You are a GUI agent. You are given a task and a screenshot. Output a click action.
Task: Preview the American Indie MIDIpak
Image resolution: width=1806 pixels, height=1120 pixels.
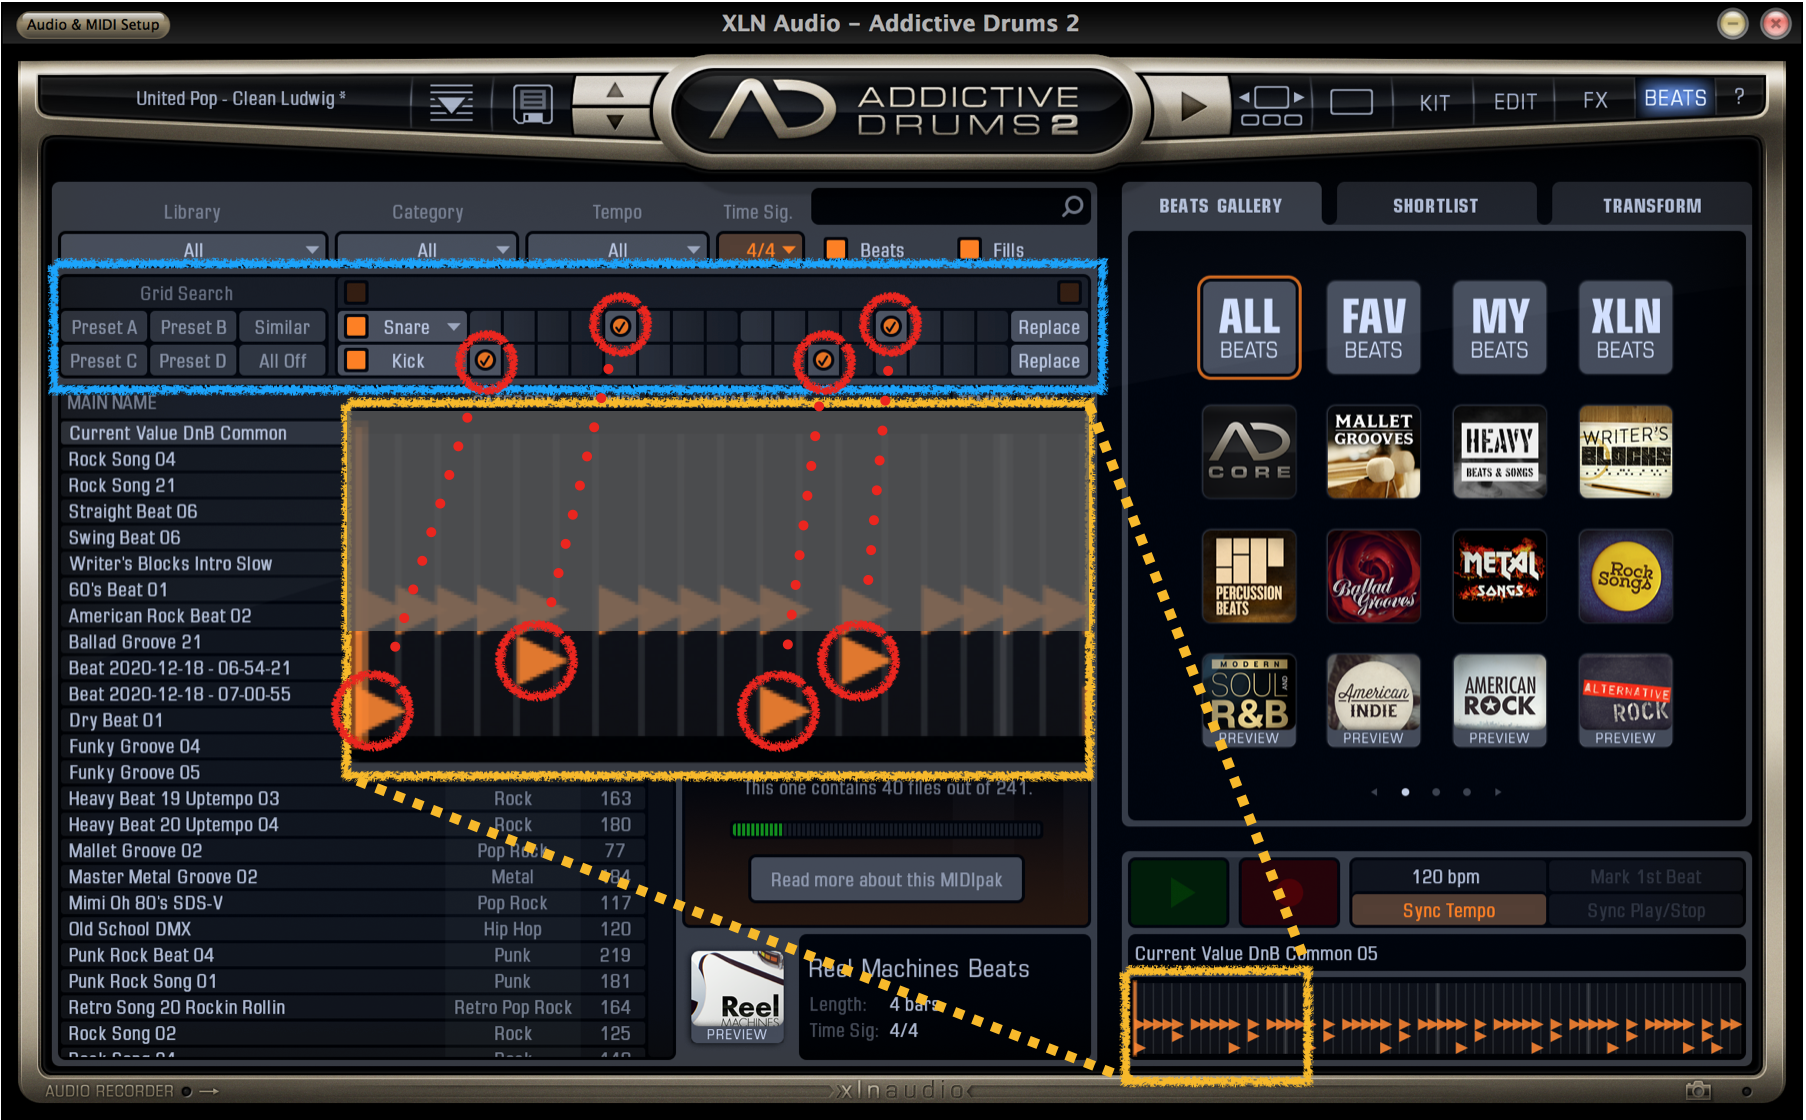coord(1374,701)
